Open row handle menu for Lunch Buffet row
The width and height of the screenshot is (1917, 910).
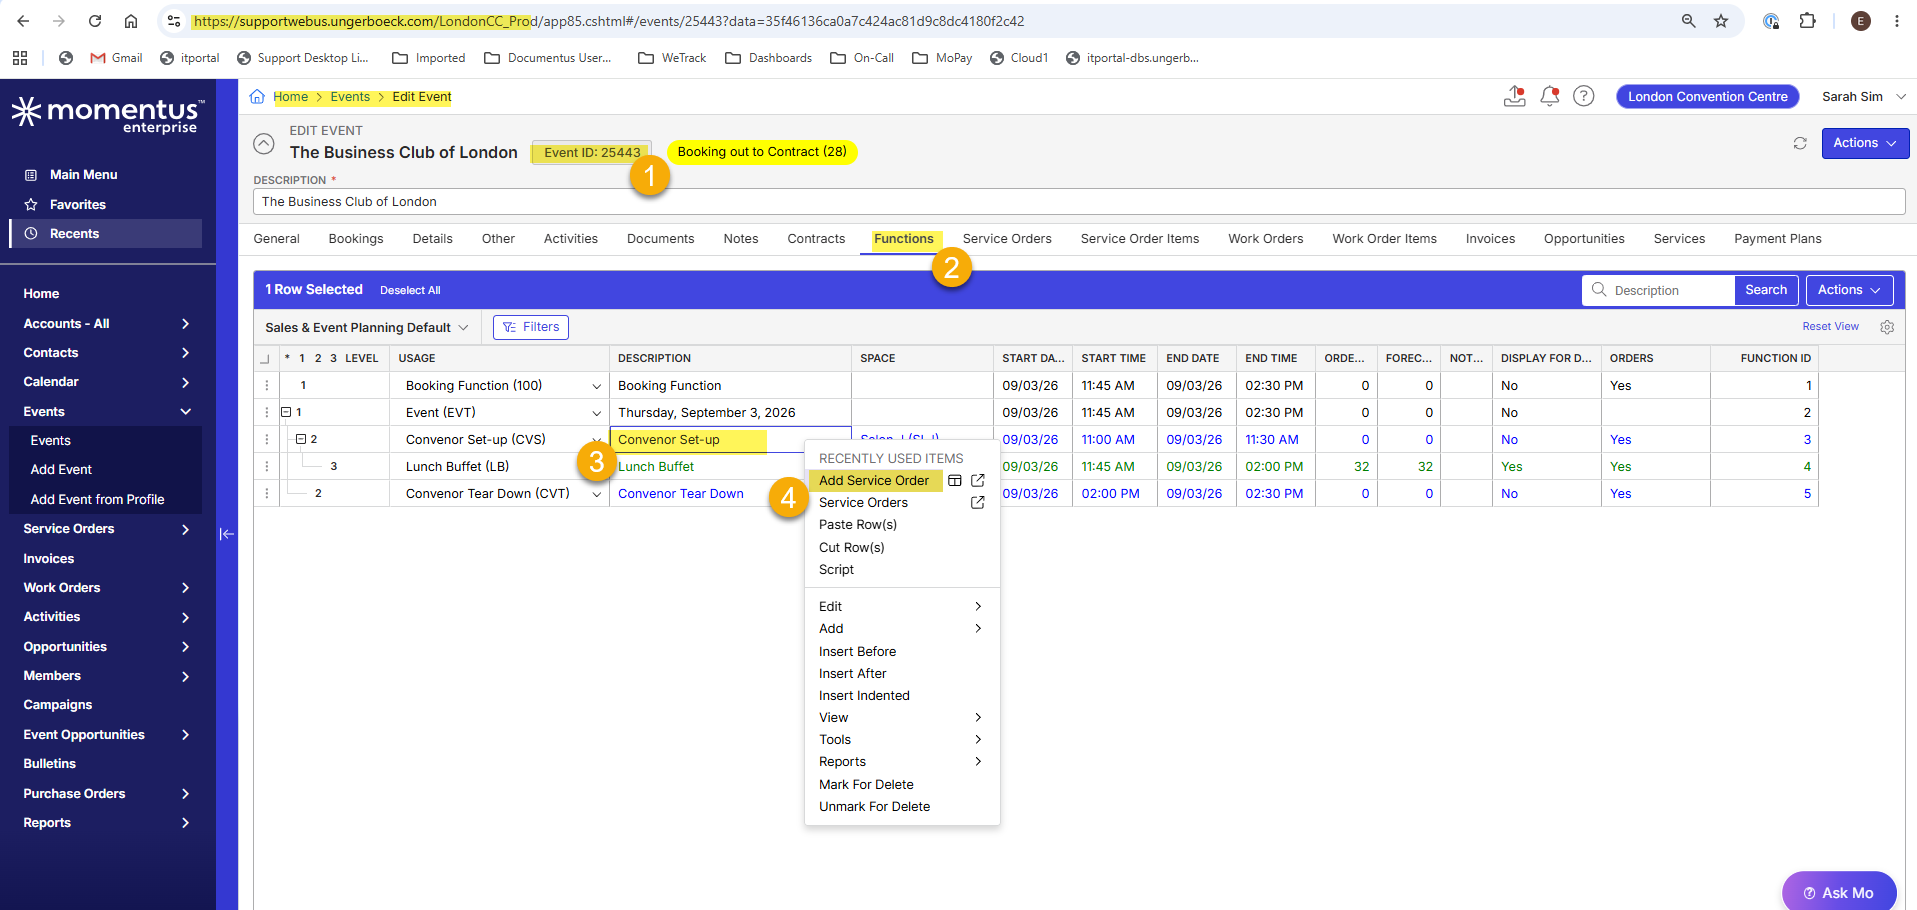[x=267, y=467]
